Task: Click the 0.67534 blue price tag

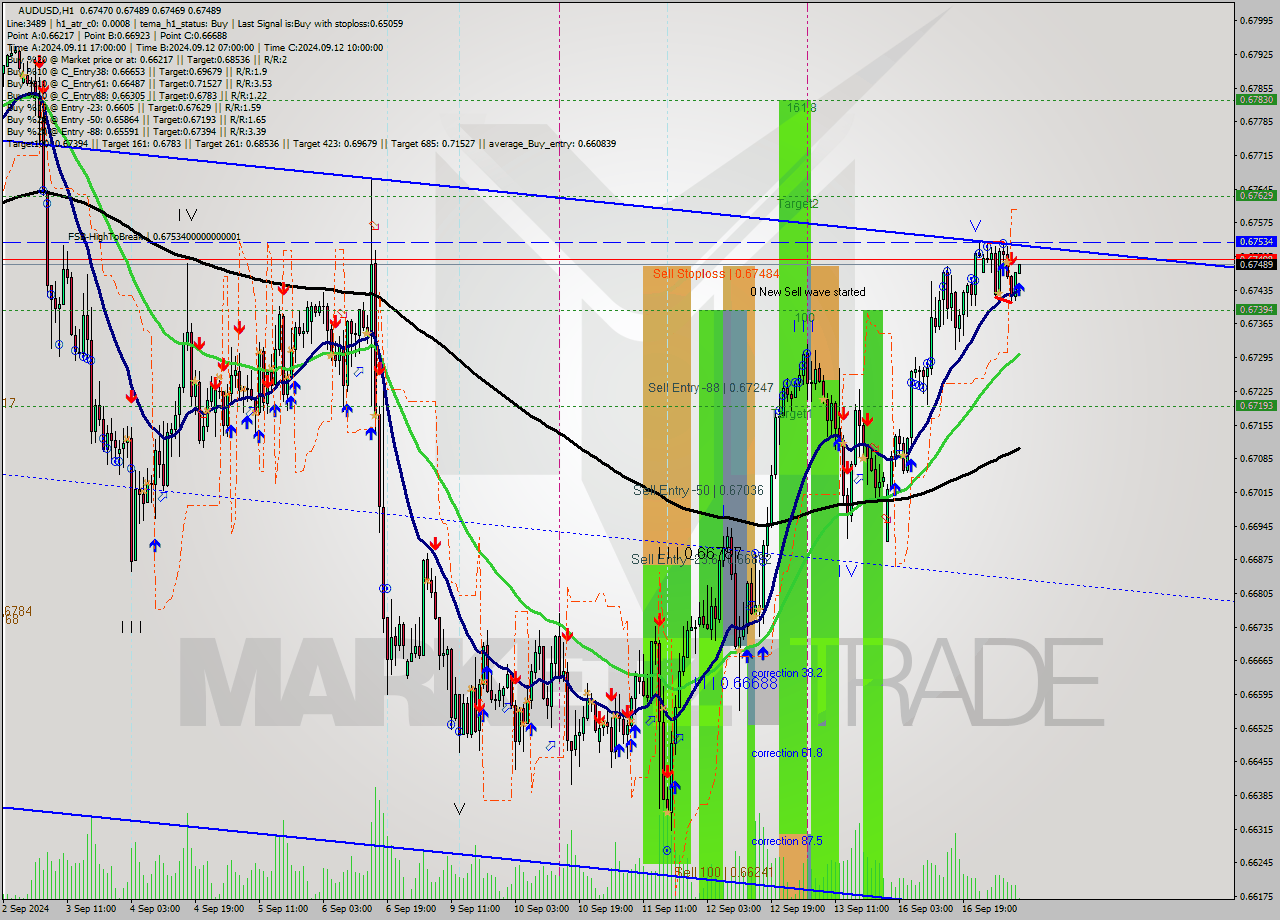Action: tap(1256, 242)
